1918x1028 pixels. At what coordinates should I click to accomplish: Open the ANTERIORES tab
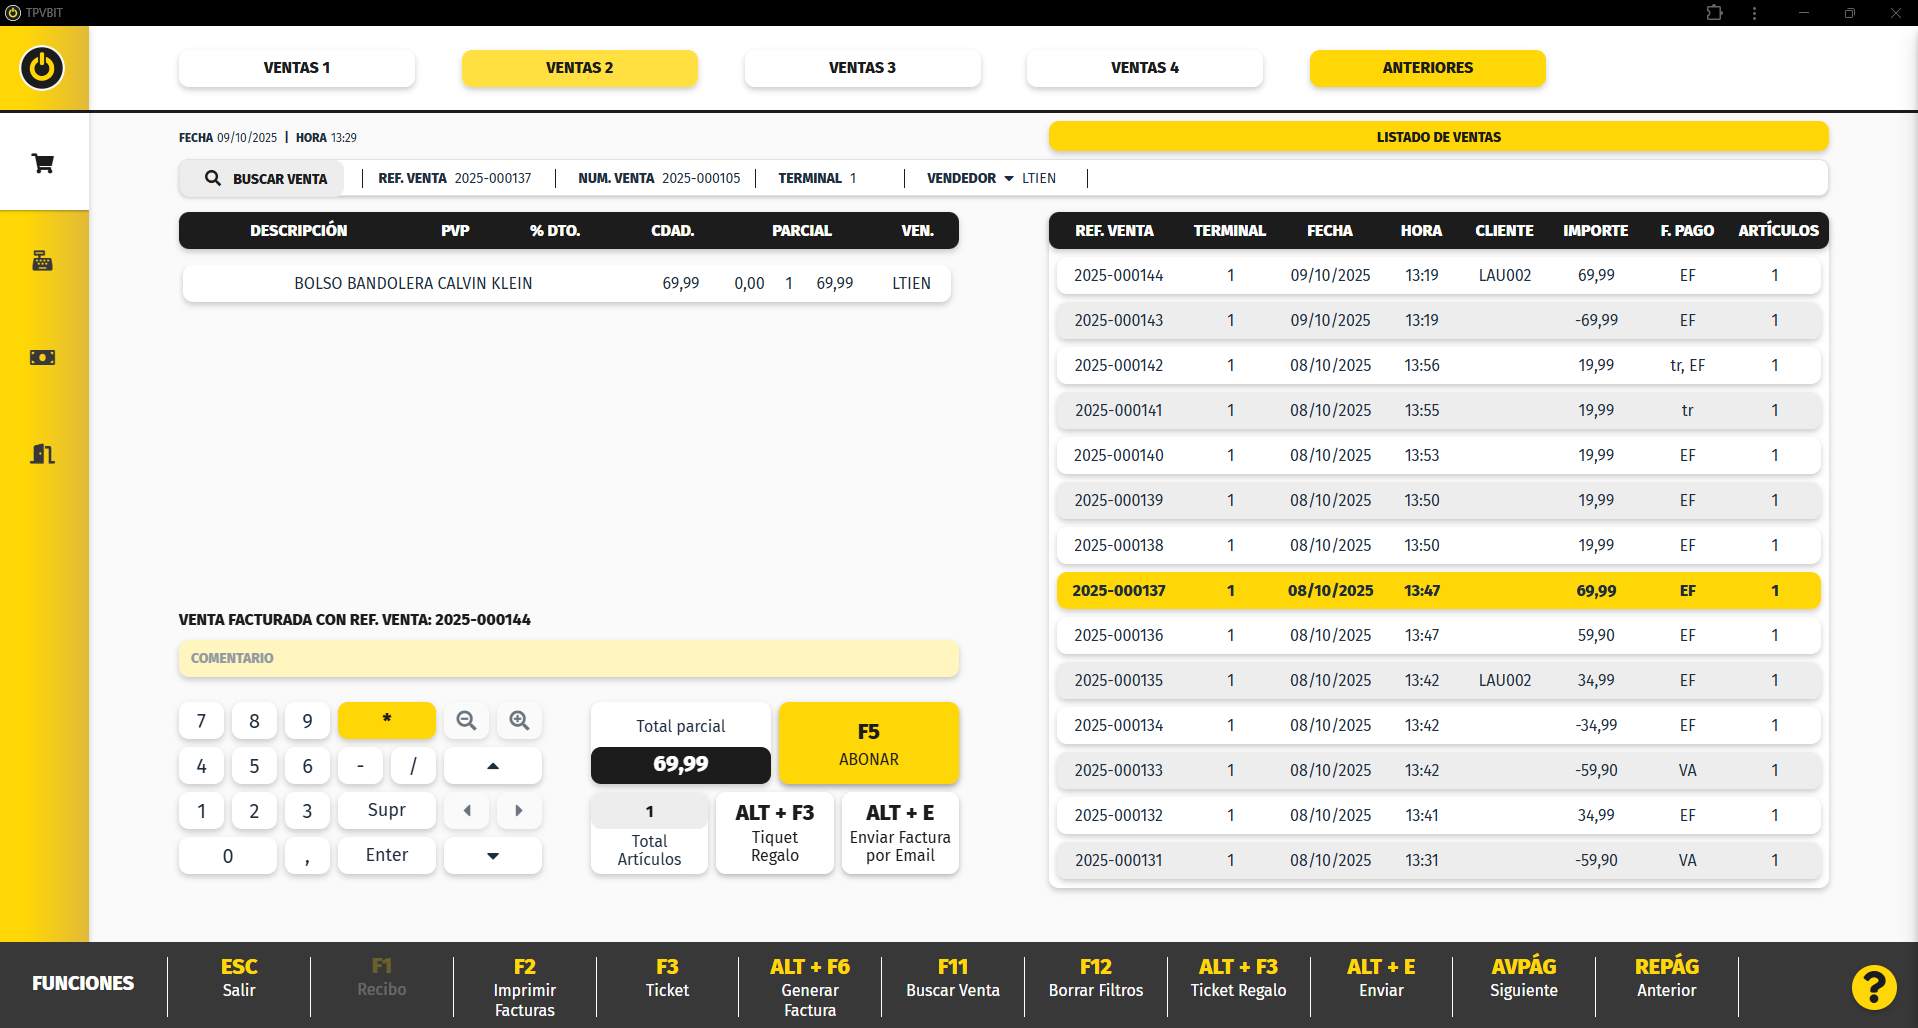(x=1427, y=68)
